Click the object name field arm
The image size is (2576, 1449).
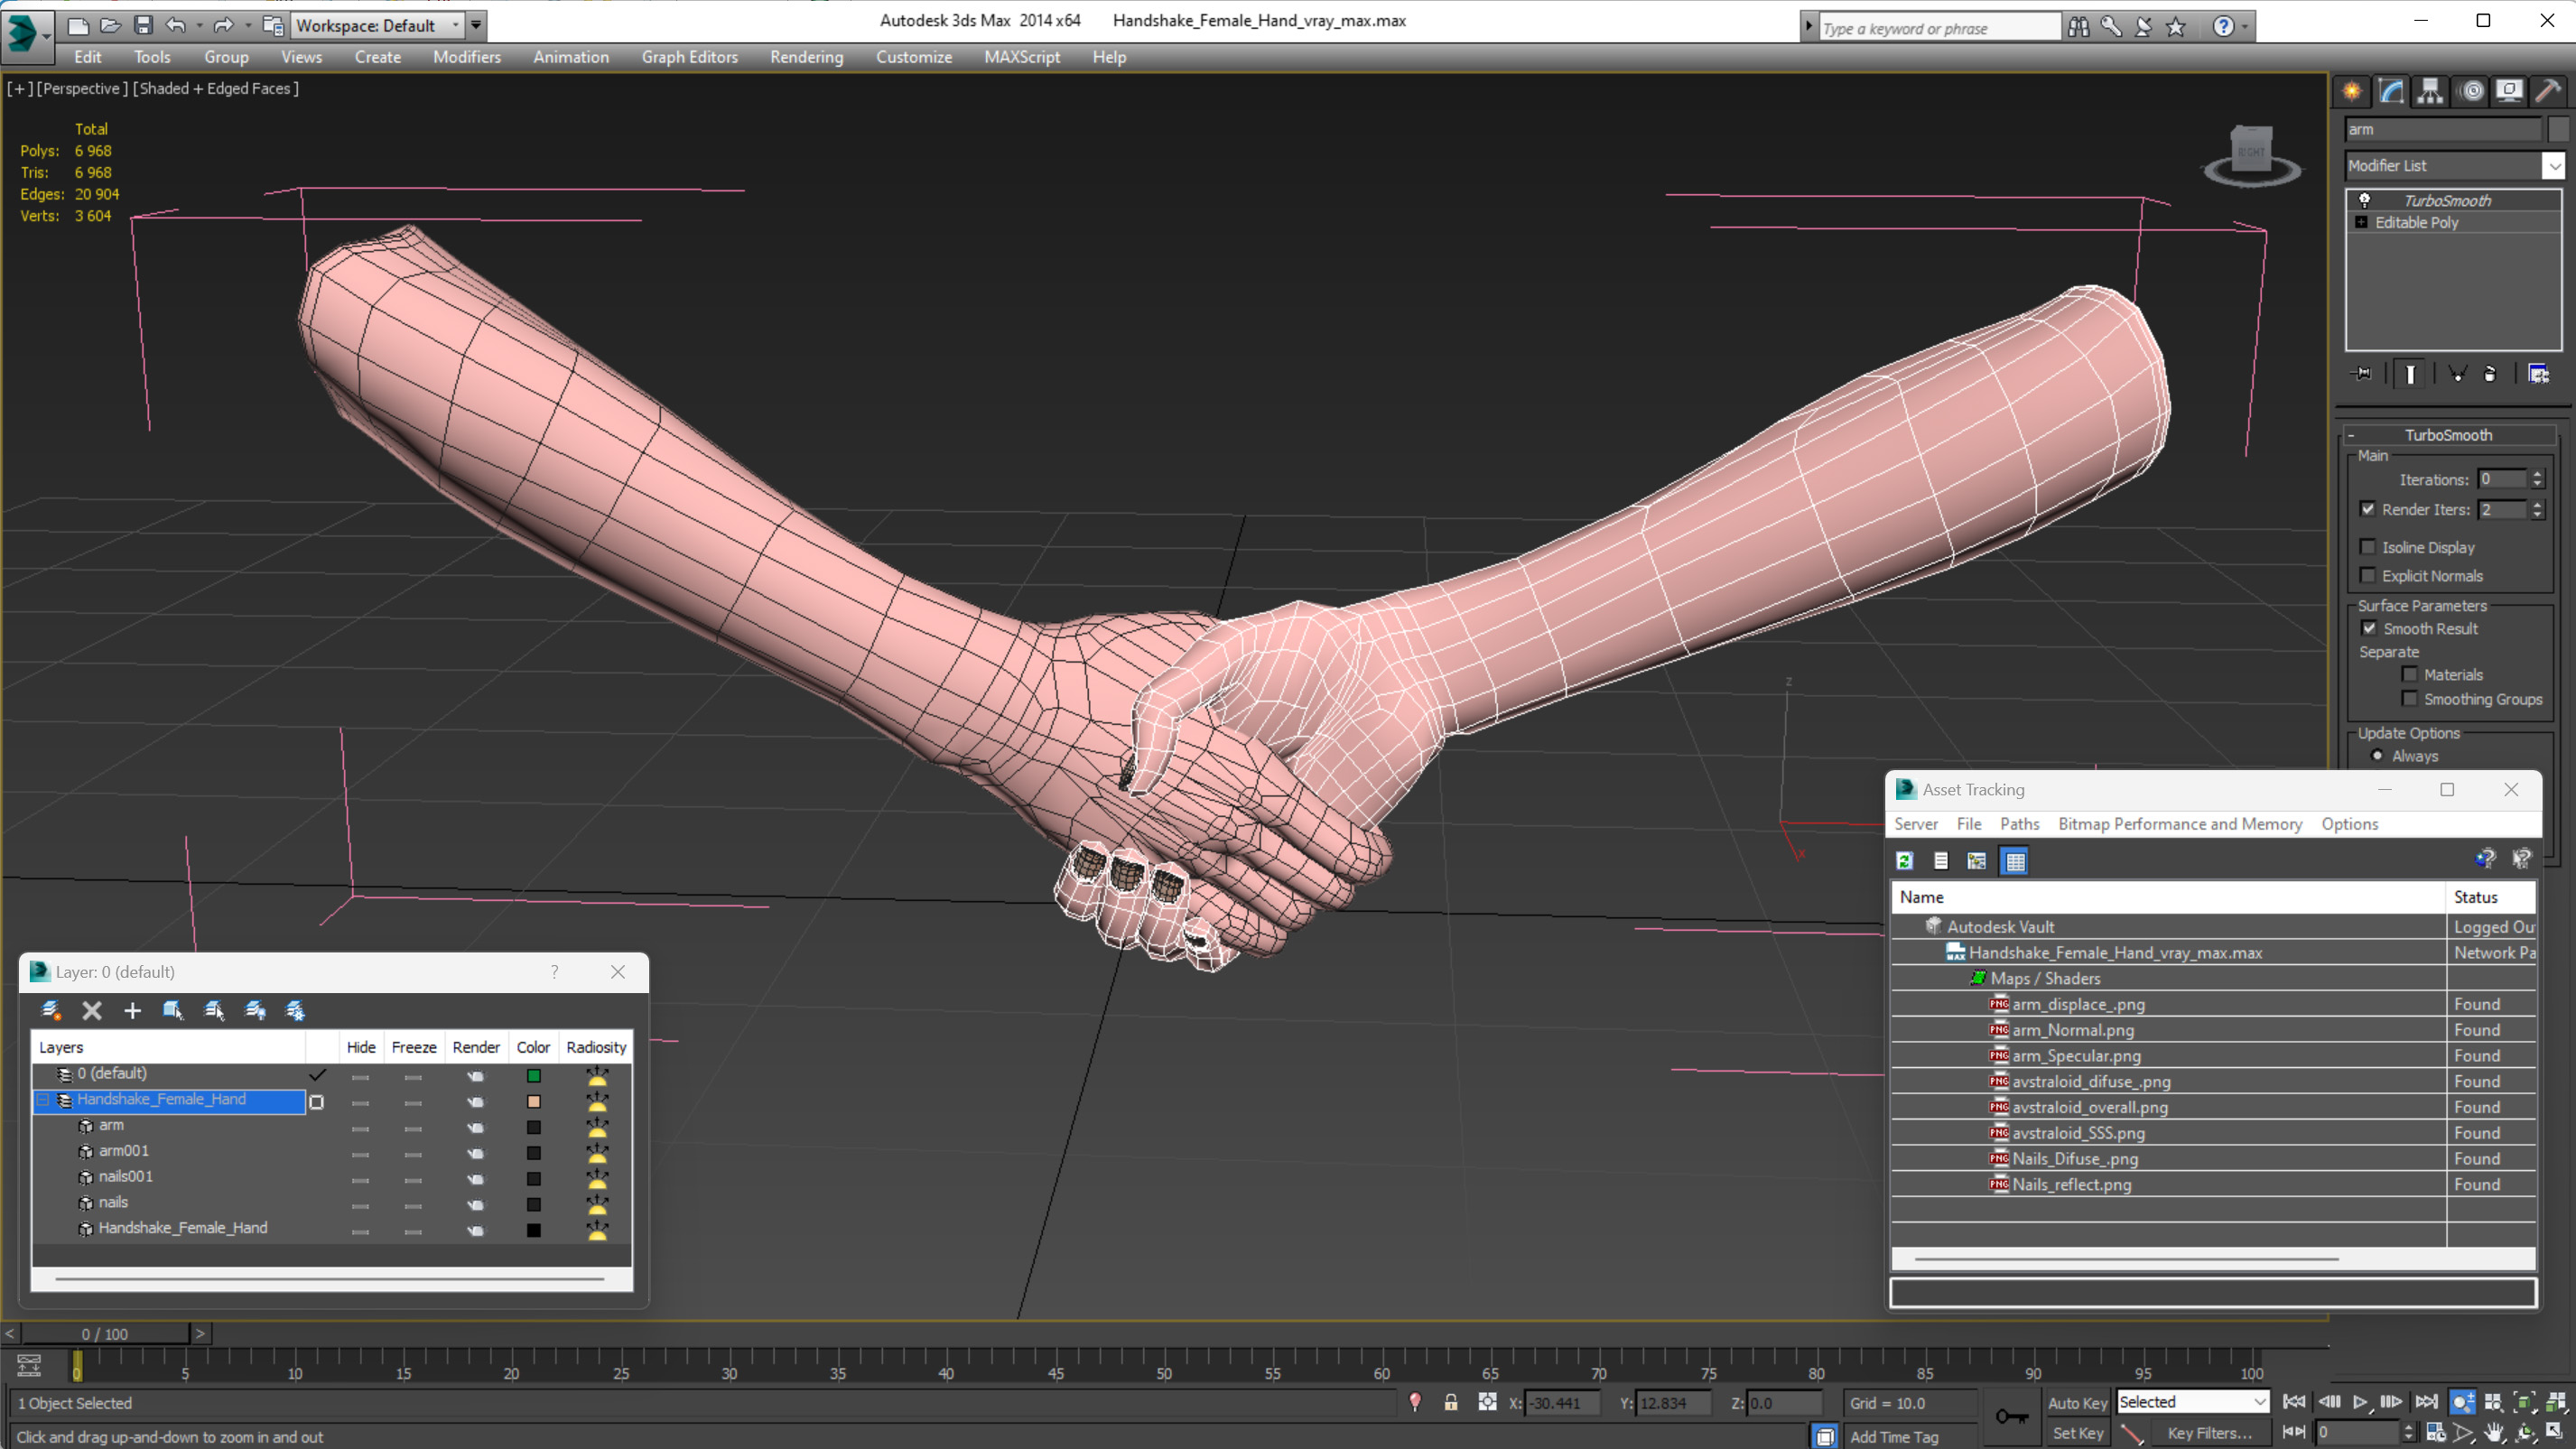tap(2442, 129)
